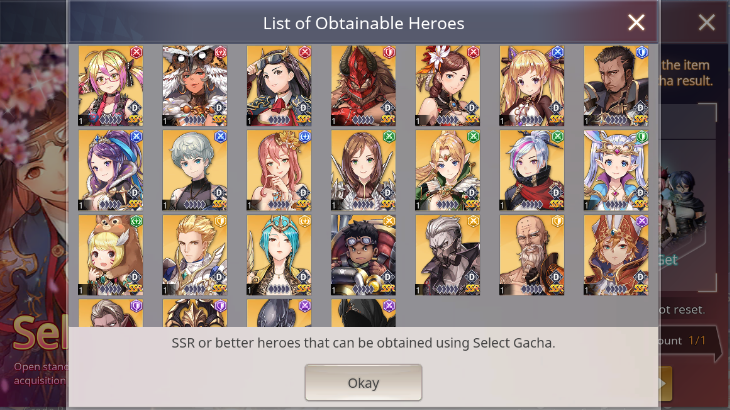This screenshot has width=730, height=410.
Task: Select the bald bearded old man hero
Action: tap(532, 255)
